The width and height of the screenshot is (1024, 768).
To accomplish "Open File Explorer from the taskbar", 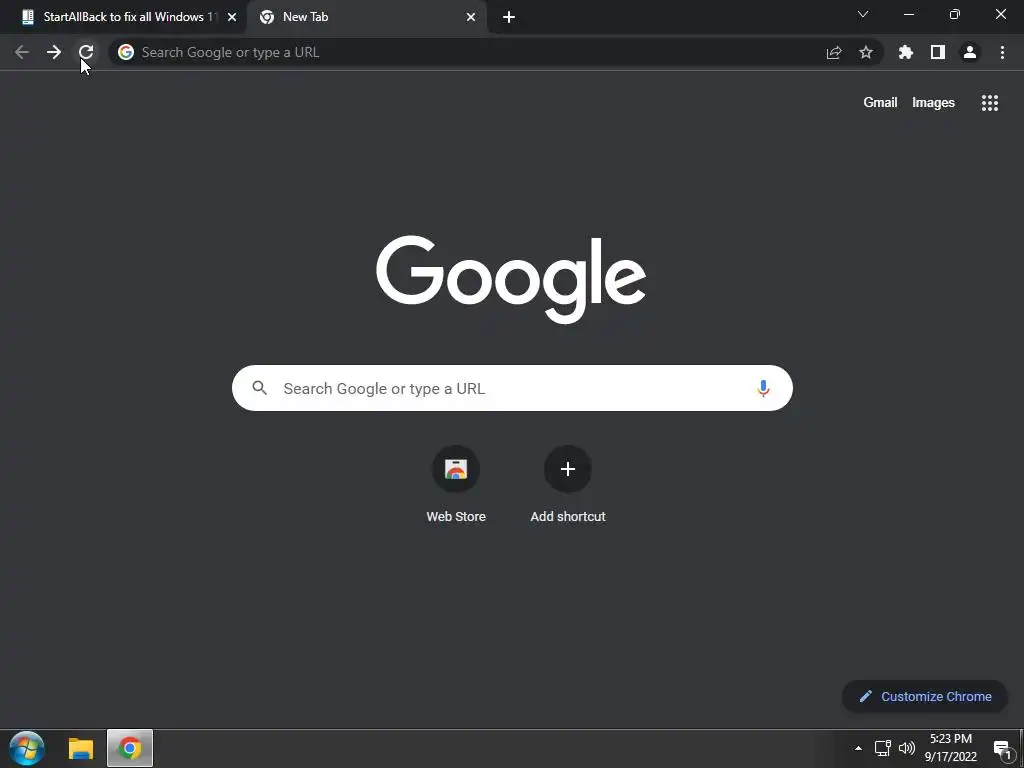I will (81, 748).
